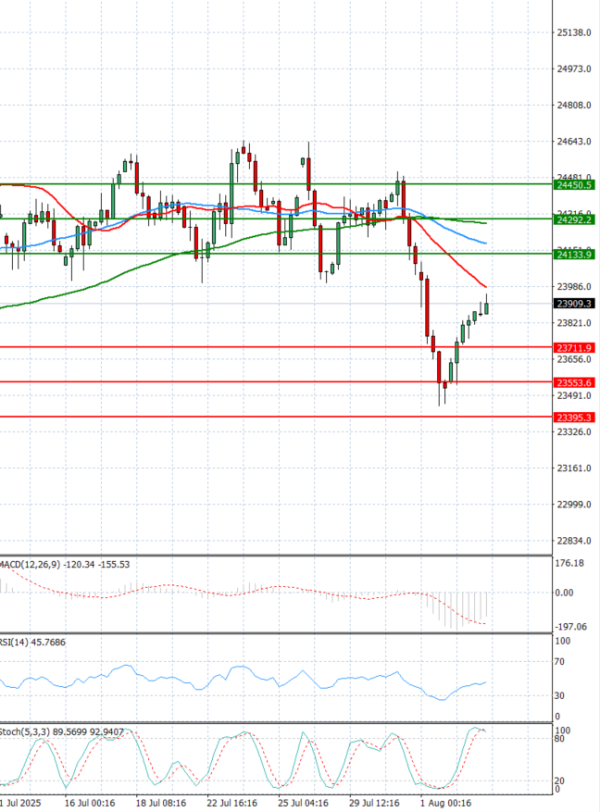Select the green resistance label 24450.5
Screen dimensions: 600x812
tap(574, 185)
